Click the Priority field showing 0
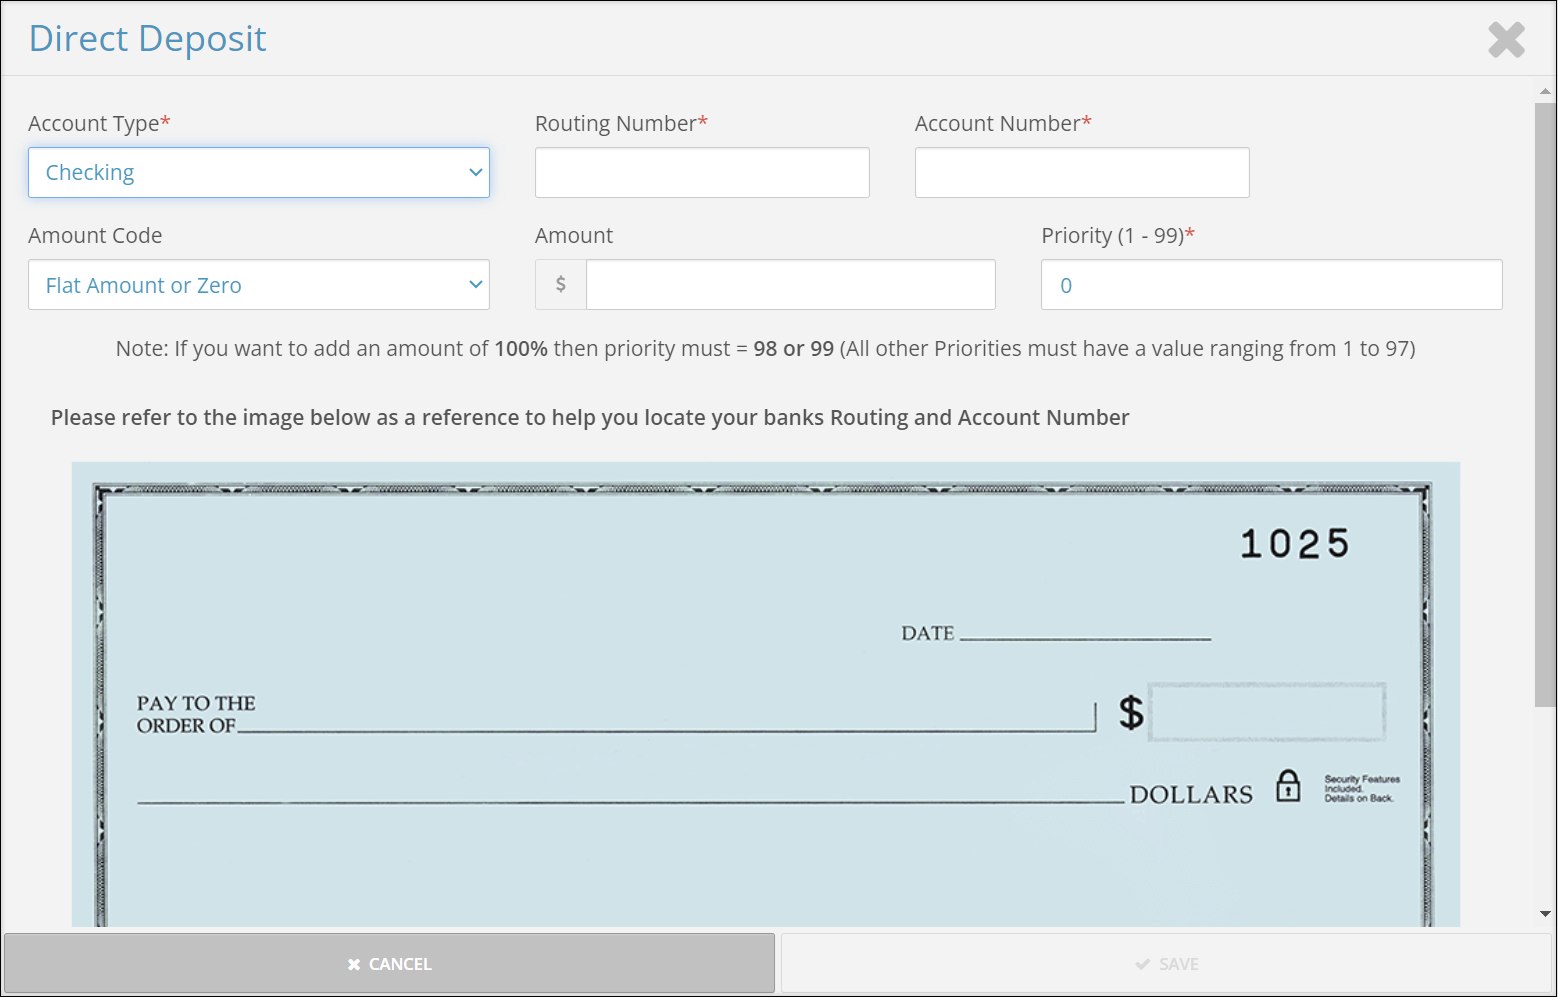Image resolution: width=1558 pixels, height=997 pixels. click(1270, 284)
